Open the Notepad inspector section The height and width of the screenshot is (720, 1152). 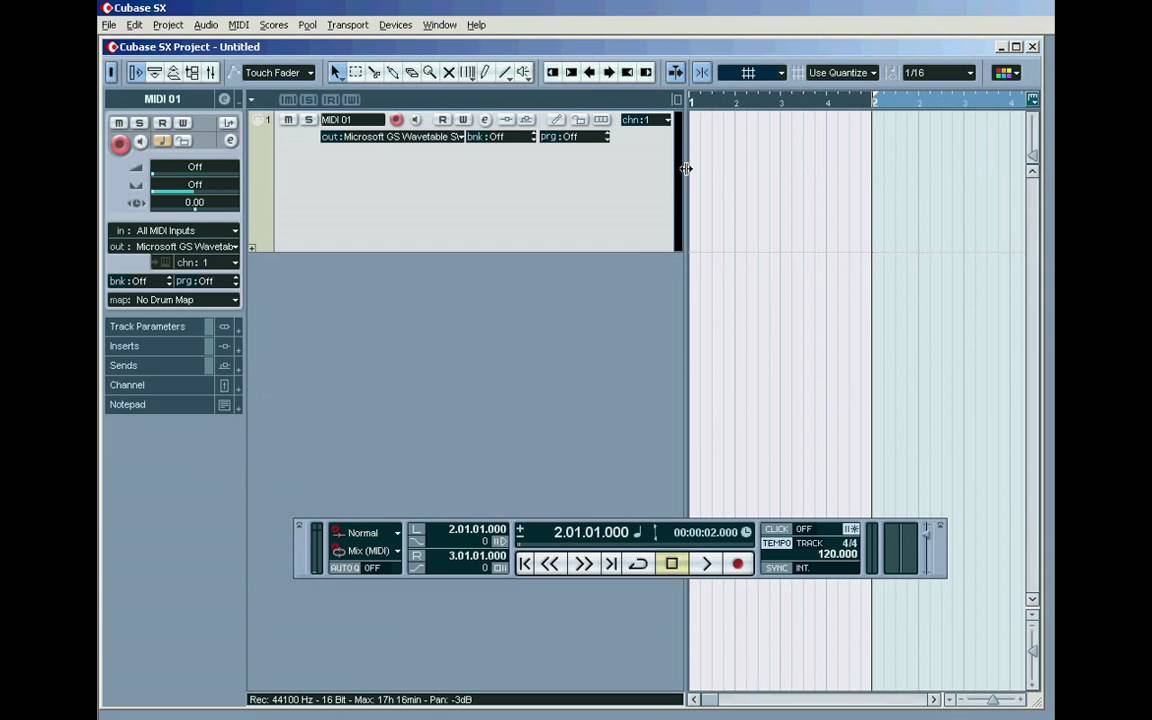159,405
